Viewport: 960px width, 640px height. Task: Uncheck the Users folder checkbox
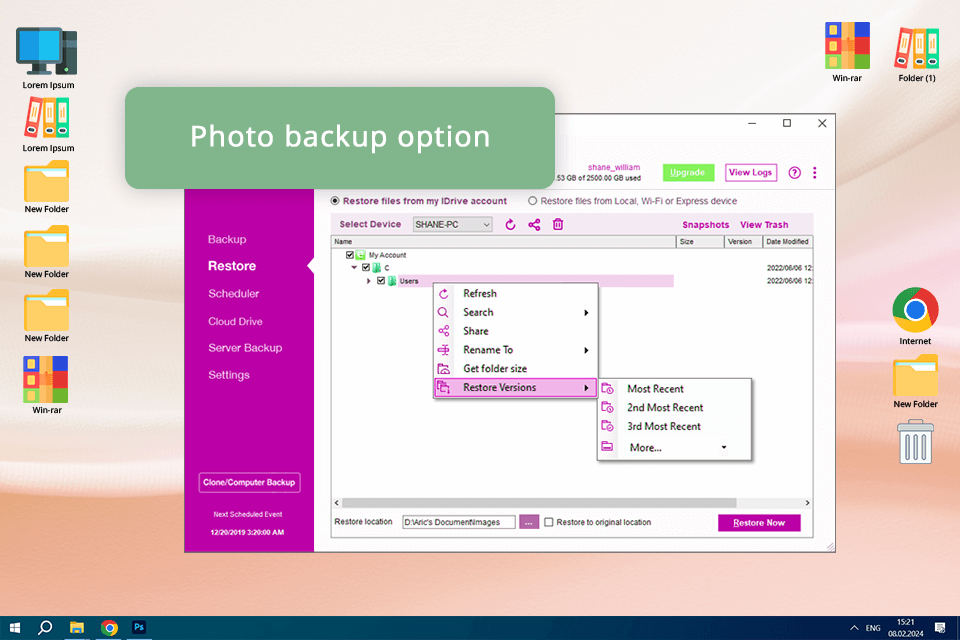[381, 281]
